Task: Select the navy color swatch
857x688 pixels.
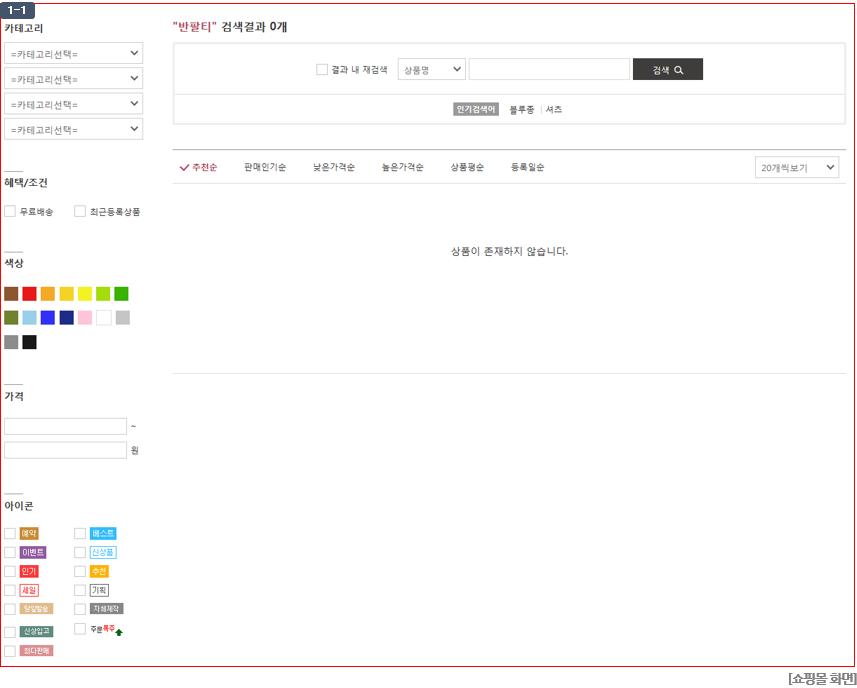Action: (67, 318)
